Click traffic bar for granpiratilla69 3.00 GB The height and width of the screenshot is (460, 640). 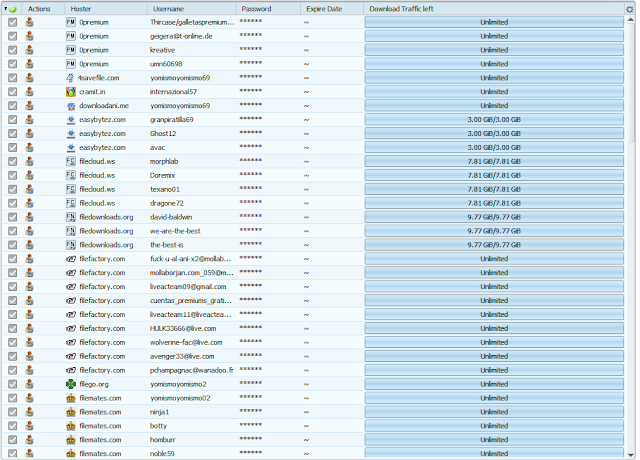pyautogui.click(x=494, y=120)
